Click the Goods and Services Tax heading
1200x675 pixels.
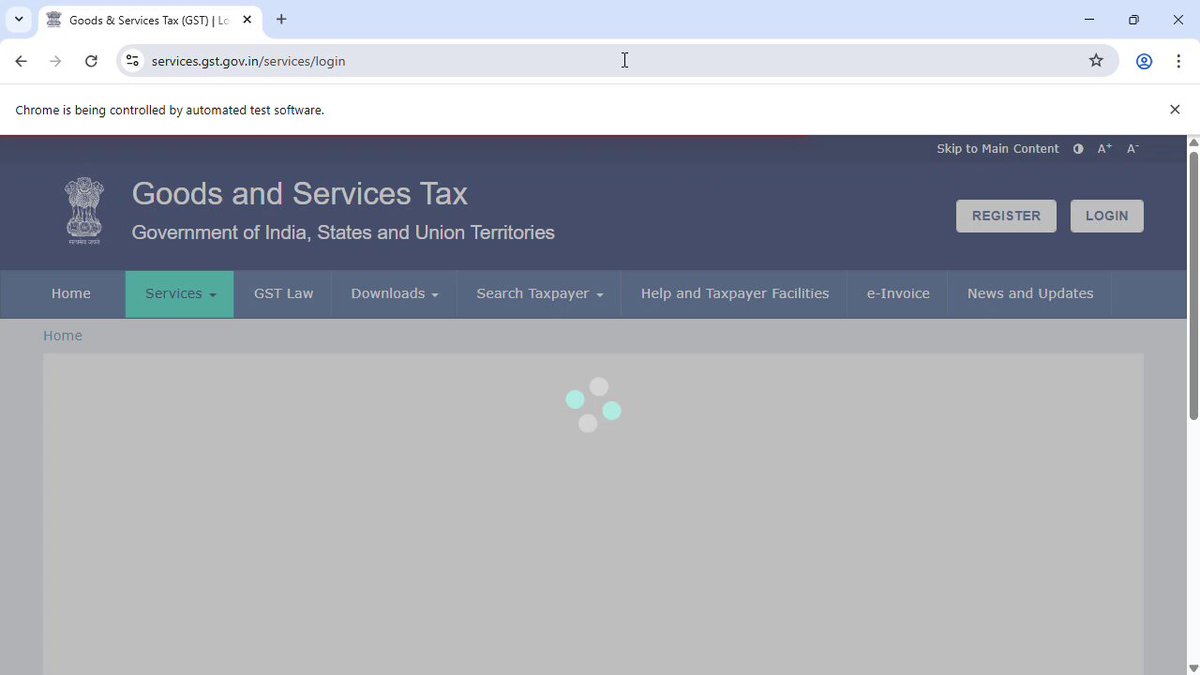300,194
